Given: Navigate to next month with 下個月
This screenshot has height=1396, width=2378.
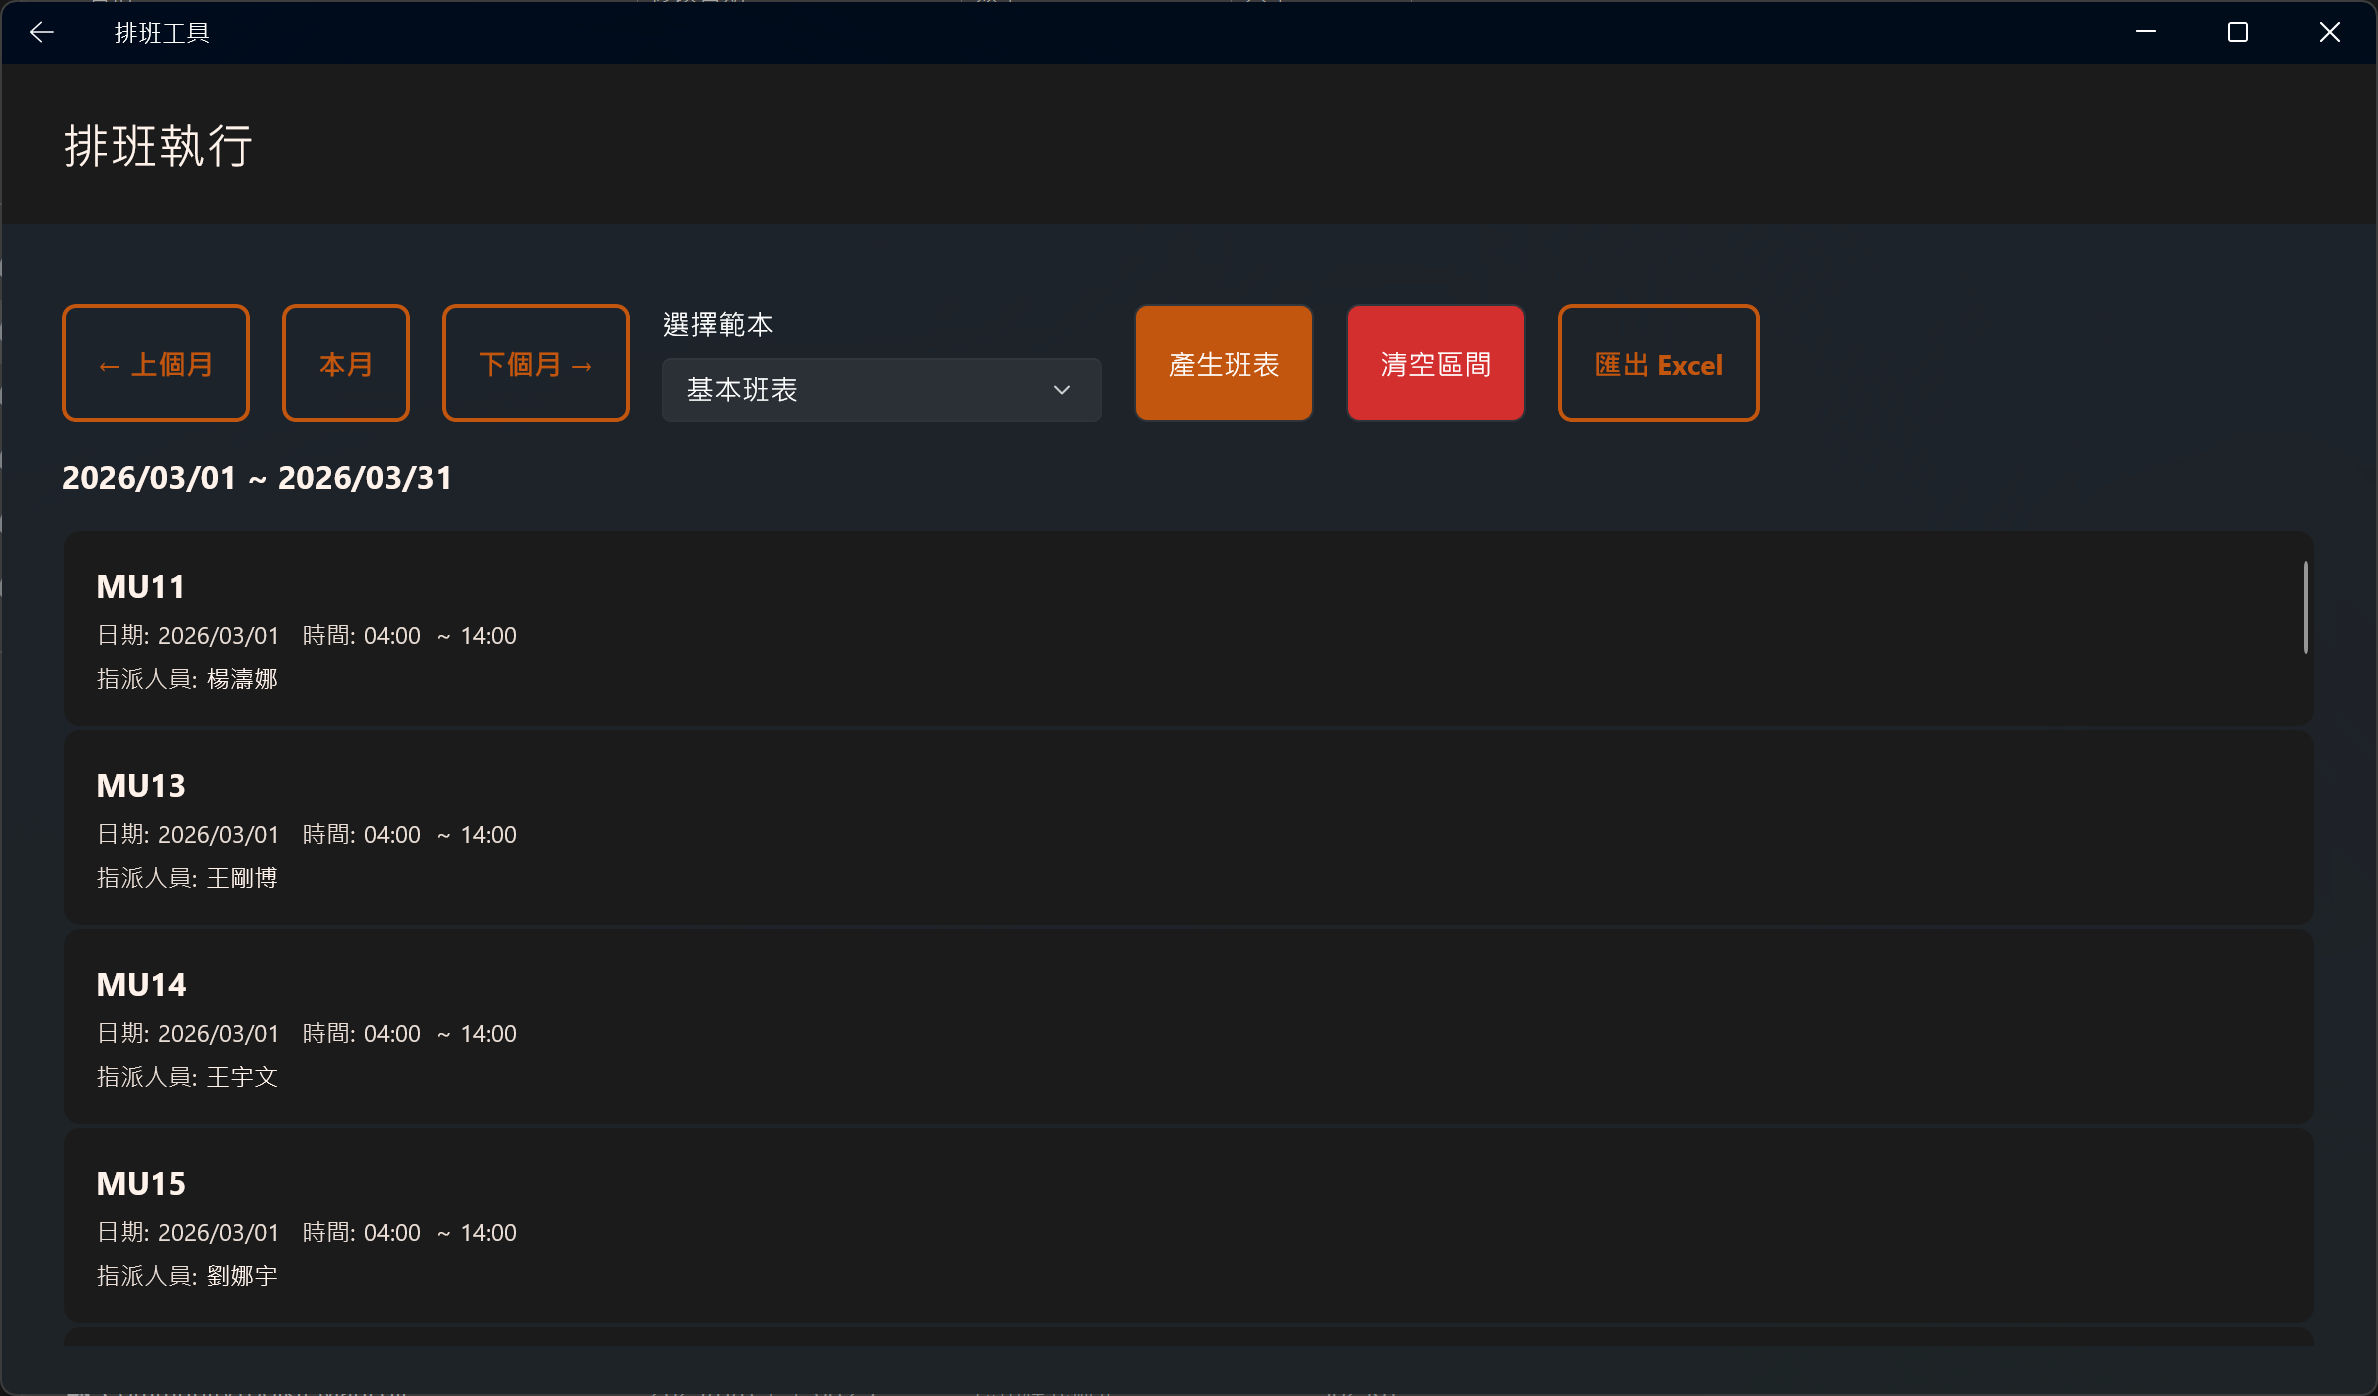Looking at the screenshot, I should tap(535, 362).
